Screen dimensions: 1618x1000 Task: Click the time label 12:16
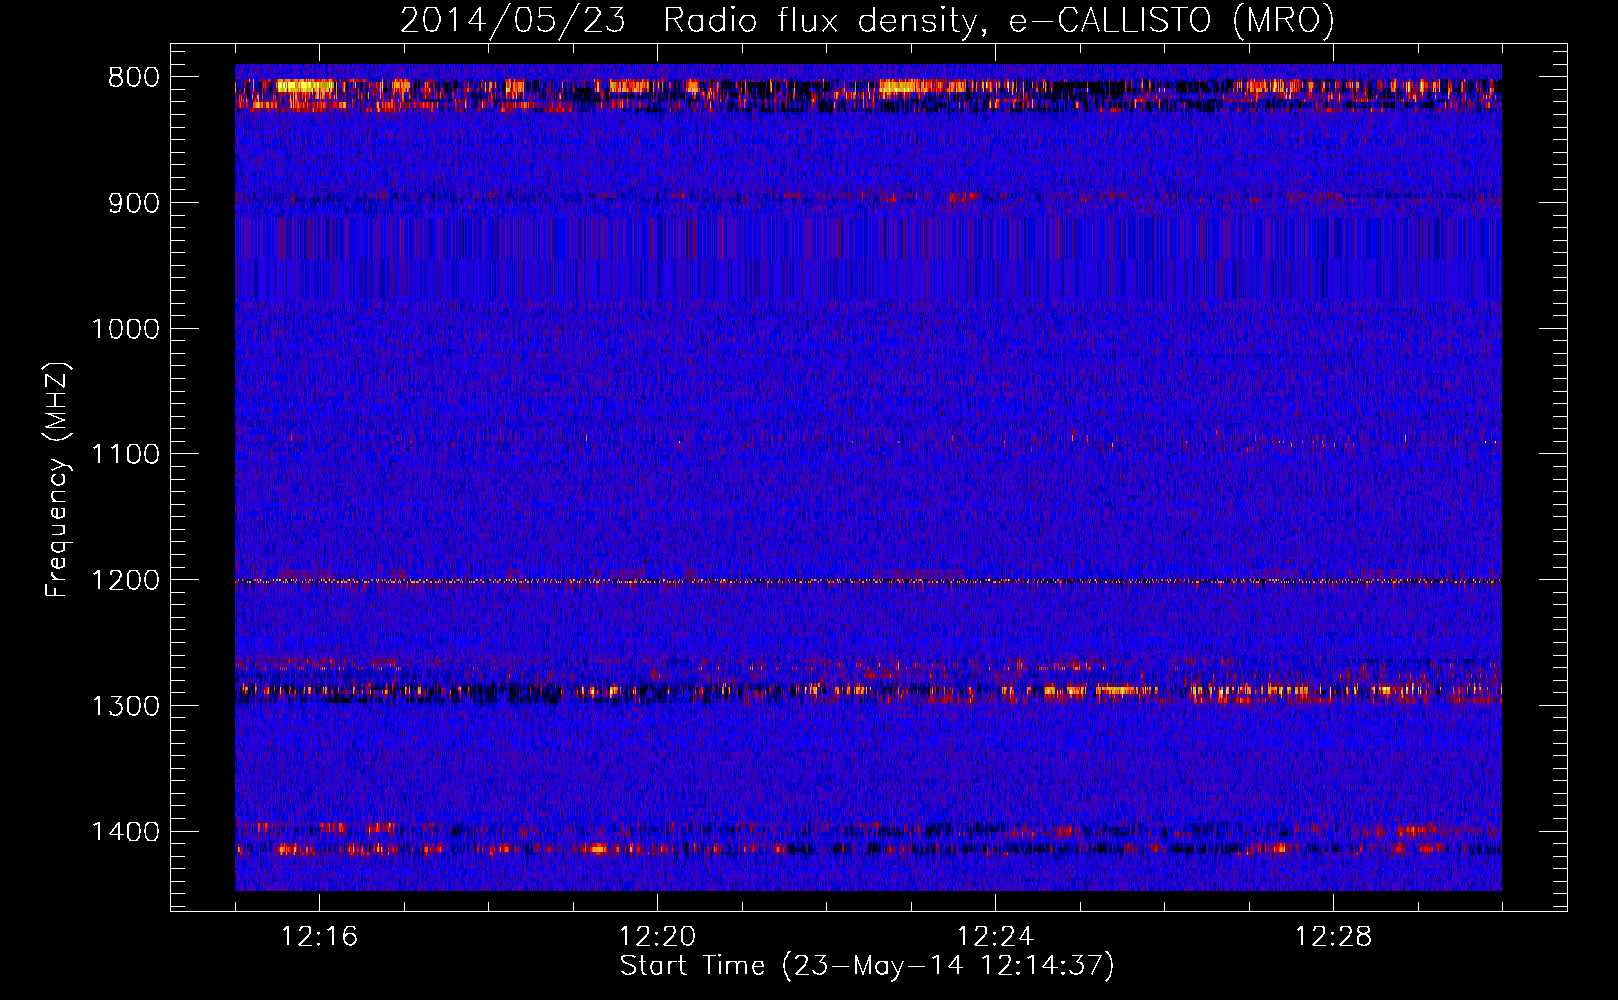(320, 937)
